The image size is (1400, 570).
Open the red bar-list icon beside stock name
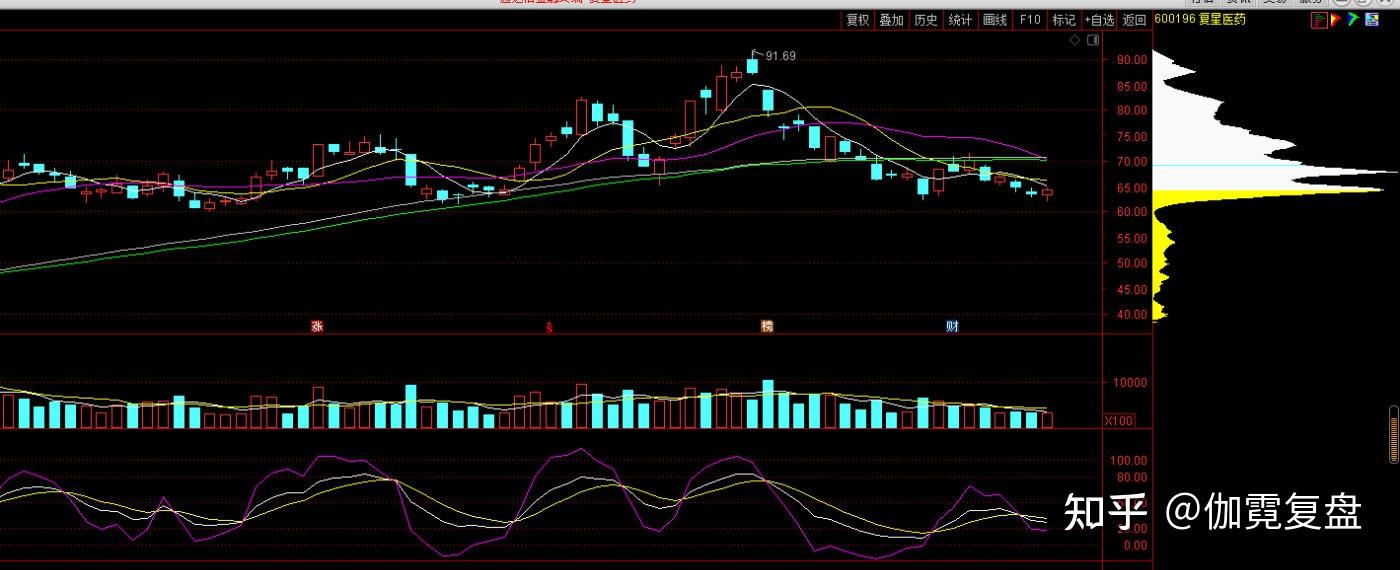(x=1319, y=19)
